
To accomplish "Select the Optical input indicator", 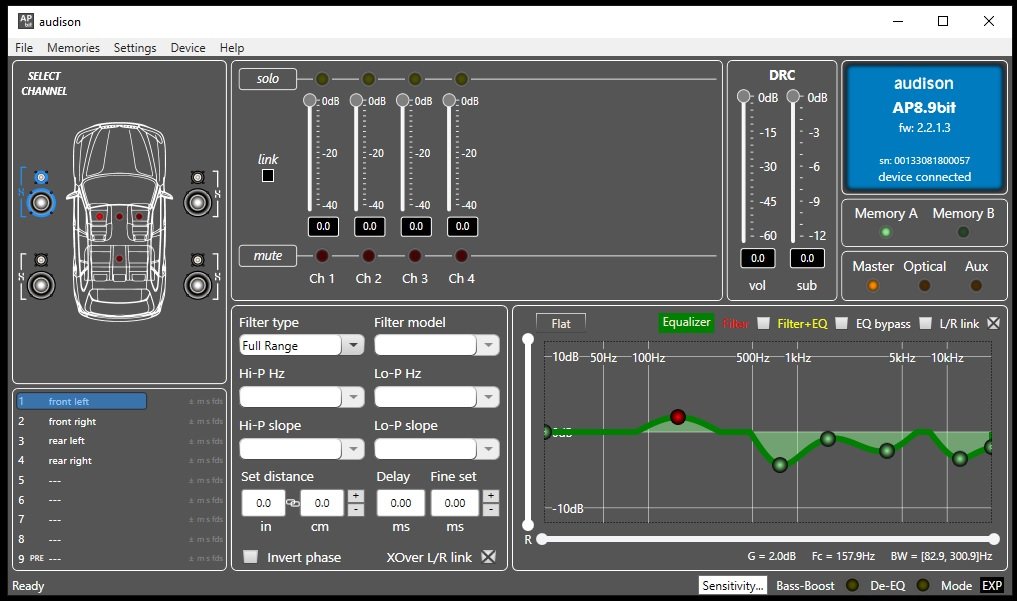I will 924,285.
